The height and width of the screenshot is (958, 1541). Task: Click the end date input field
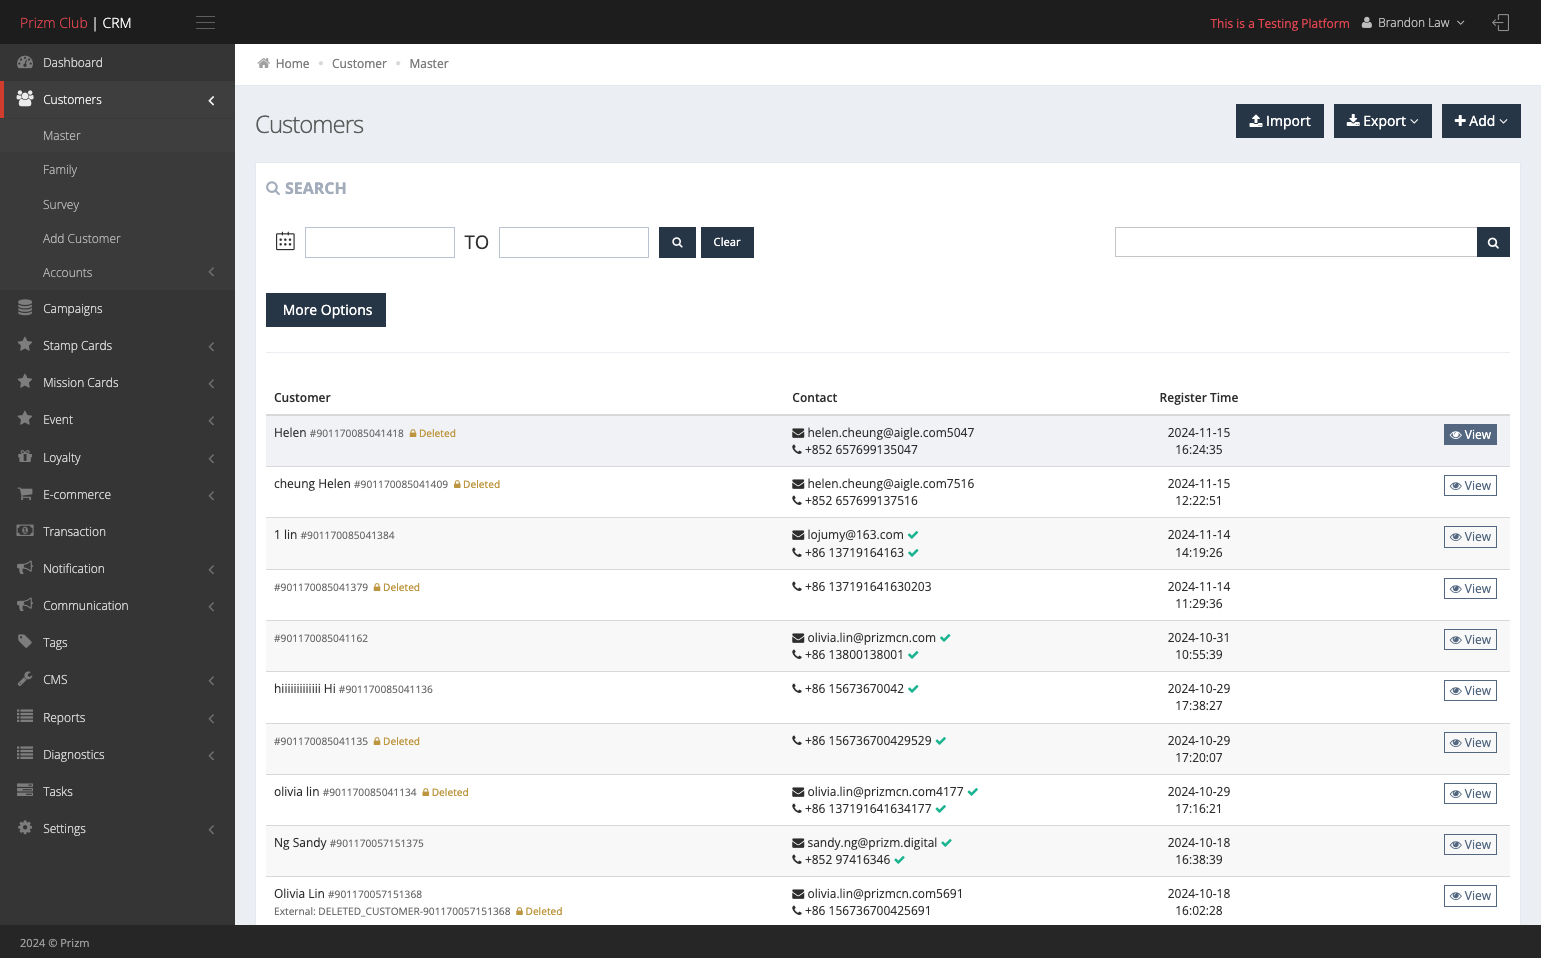click(x=574, y=242)
